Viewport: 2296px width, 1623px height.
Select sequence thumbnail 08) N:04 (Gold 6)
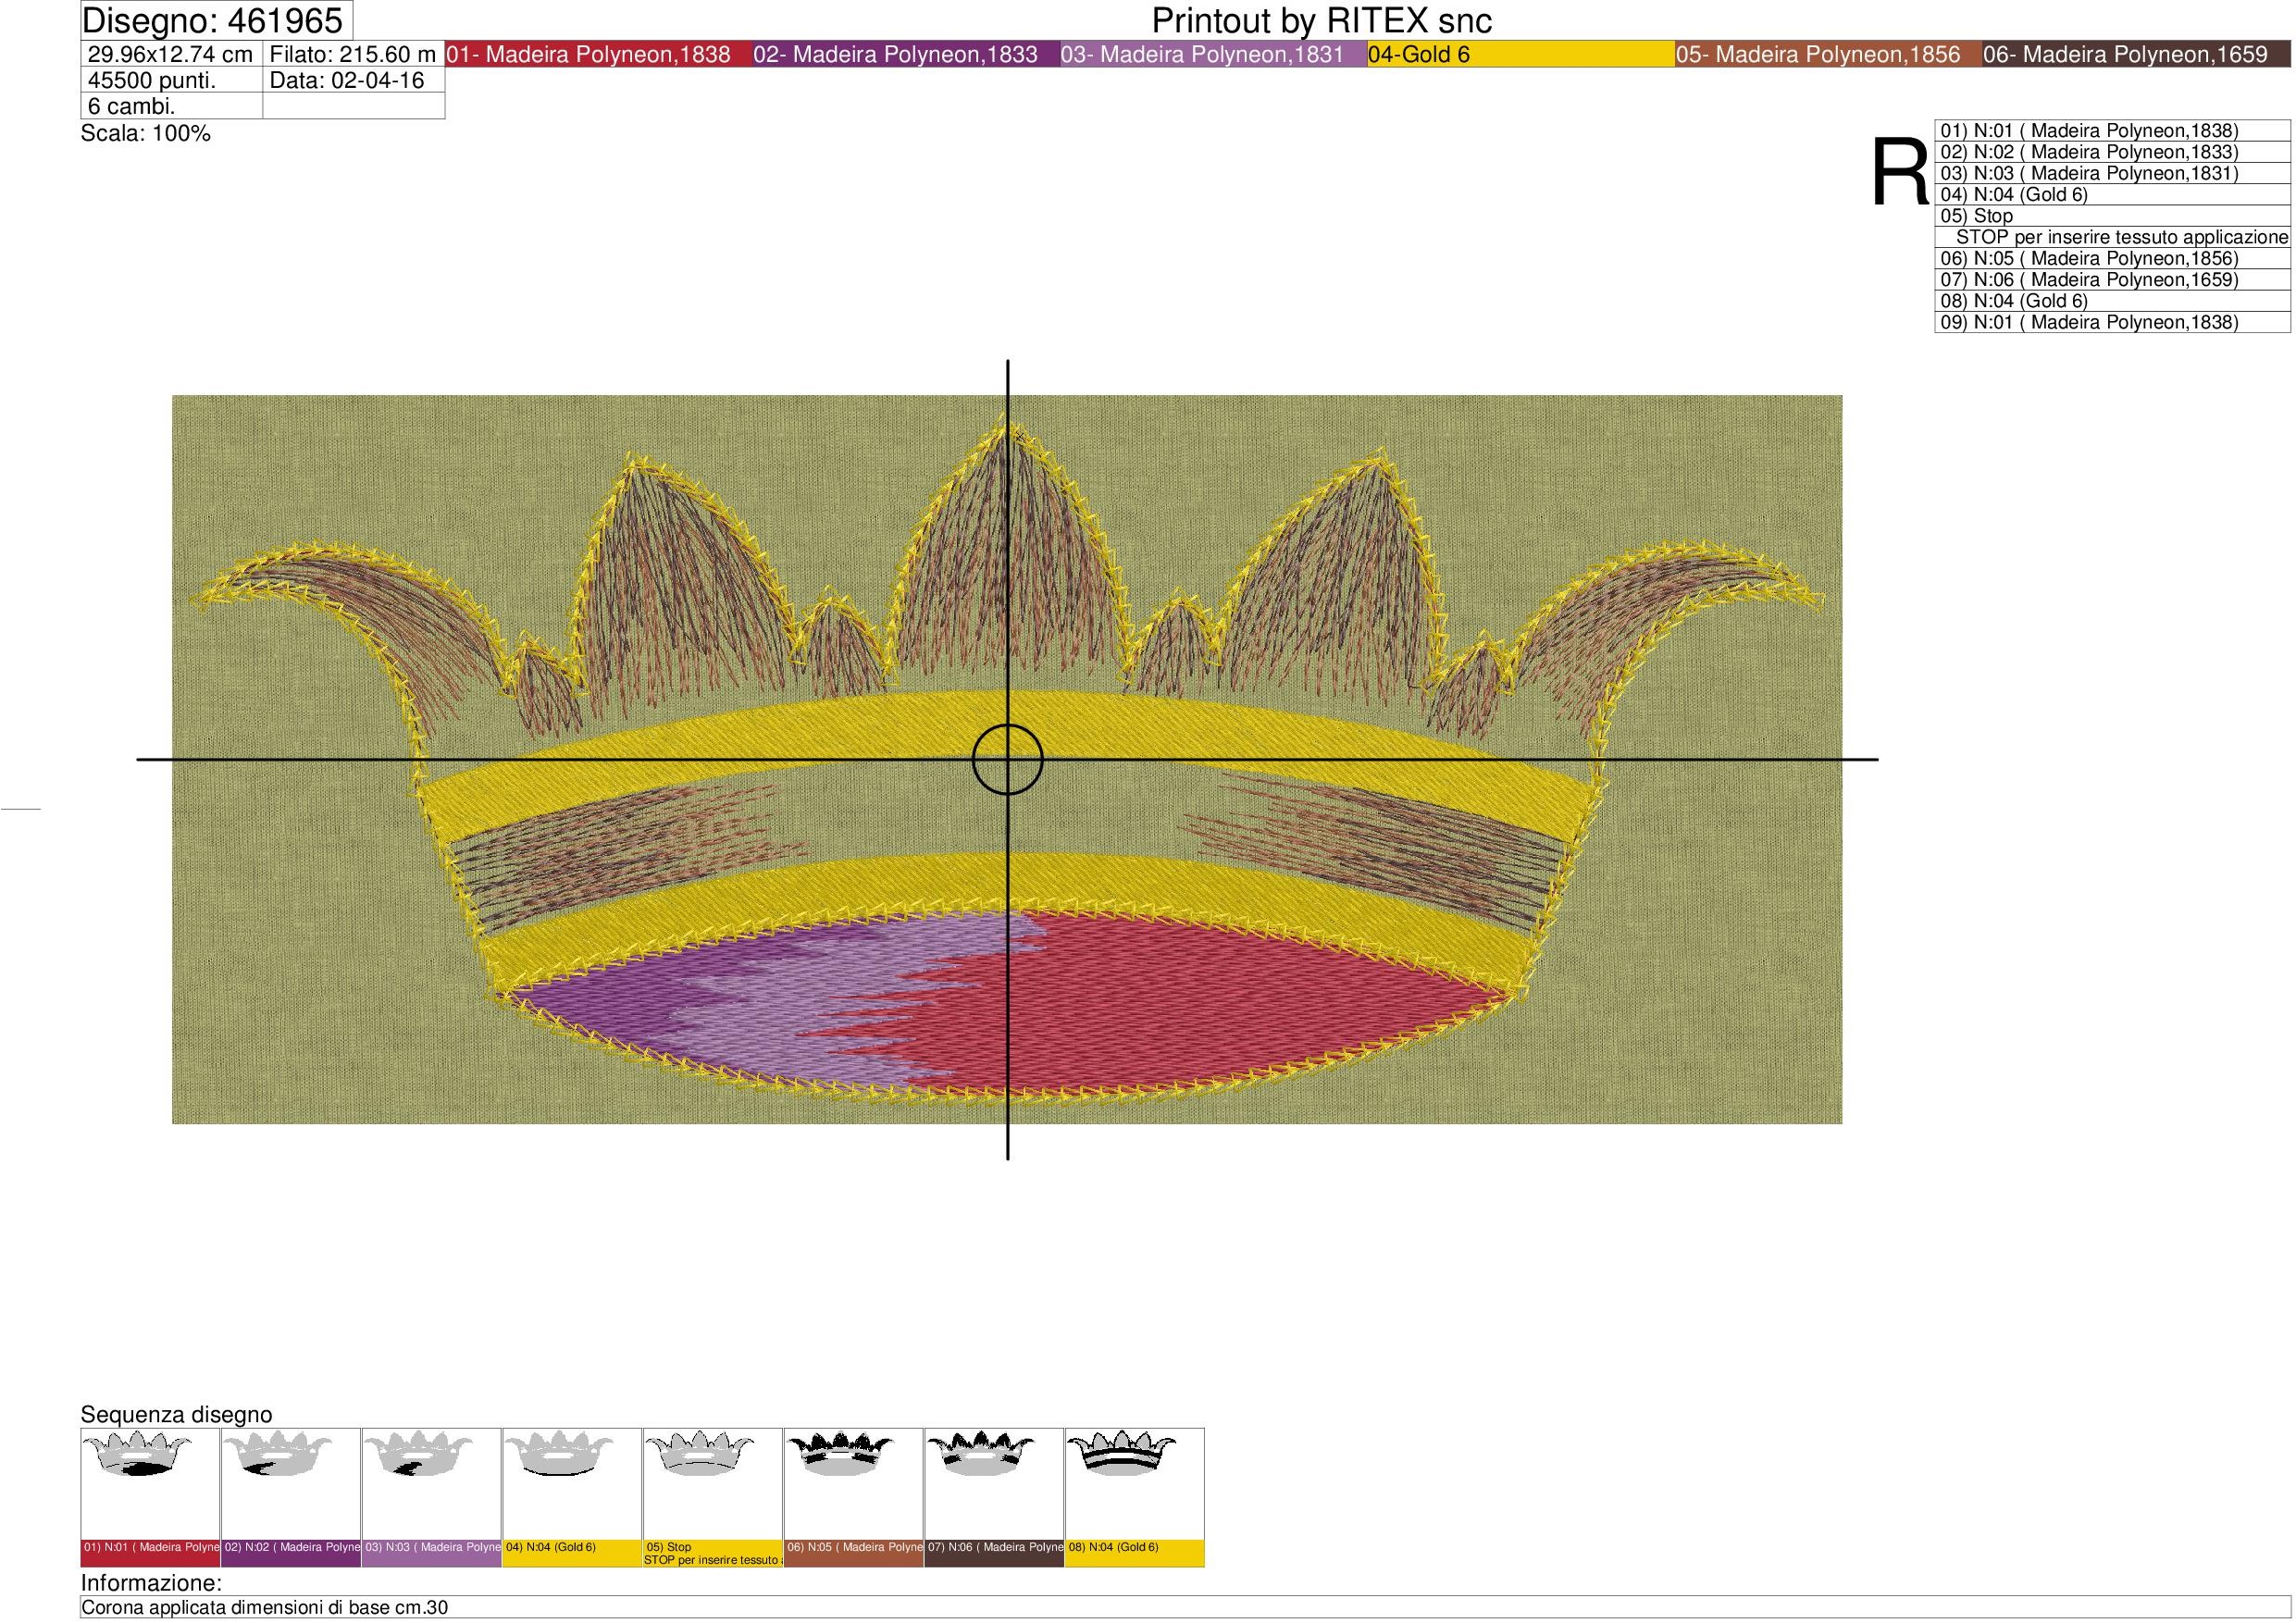[x=1135, y=1497]
